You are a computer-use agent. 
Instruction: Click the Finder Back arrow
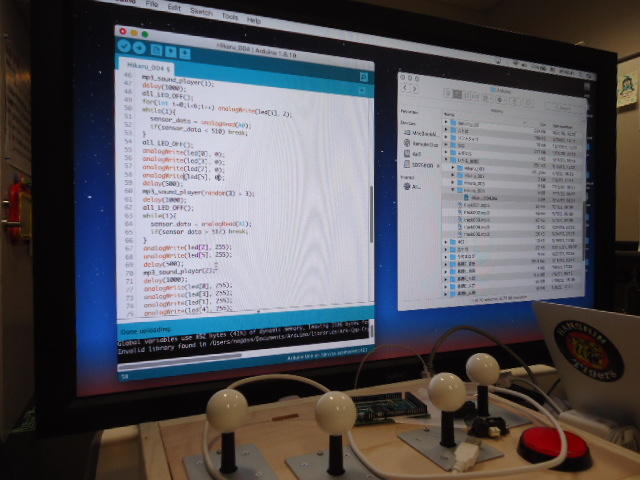pos(405,87)
